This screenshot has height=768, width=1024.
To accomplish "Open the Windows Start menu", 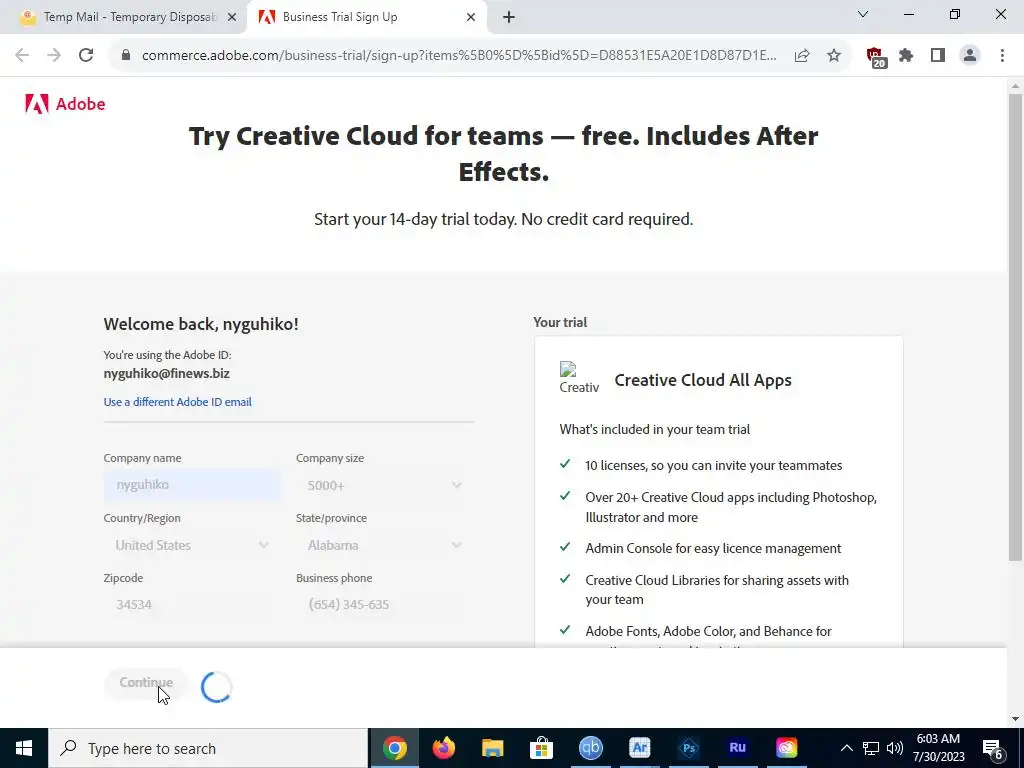I will tap(24, 748).
